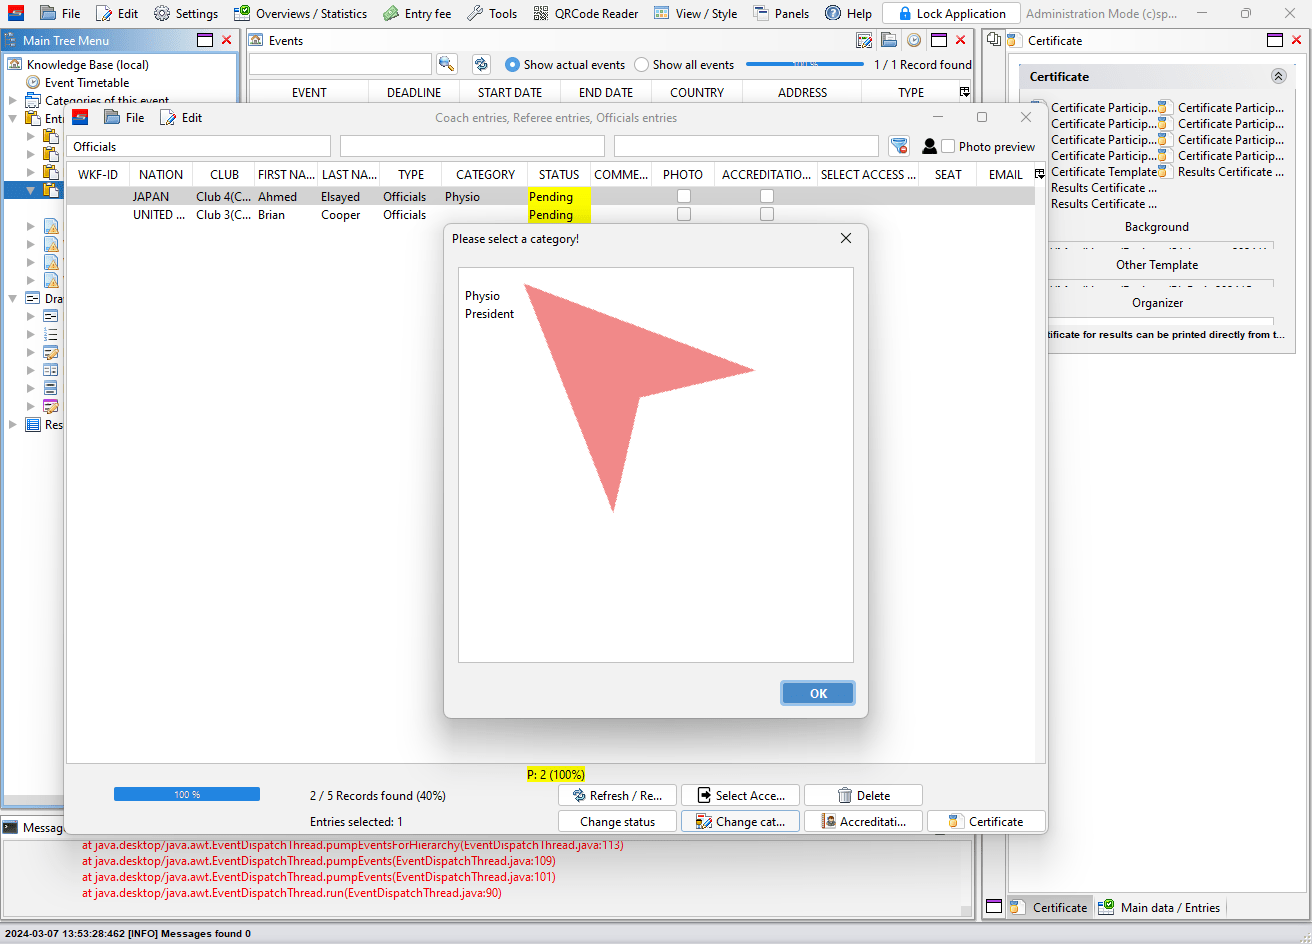Screen dimensions: 1312x945
Task: Select President in the category list
Action: coord(490,314)
